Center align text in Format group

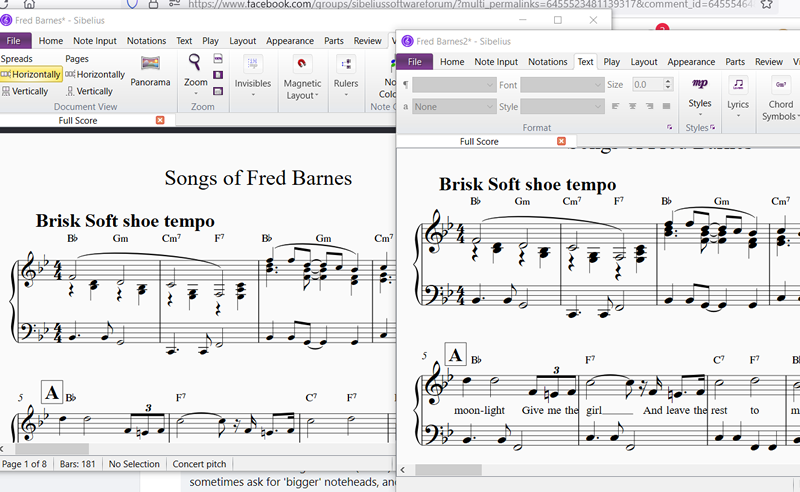coord(633,106)
